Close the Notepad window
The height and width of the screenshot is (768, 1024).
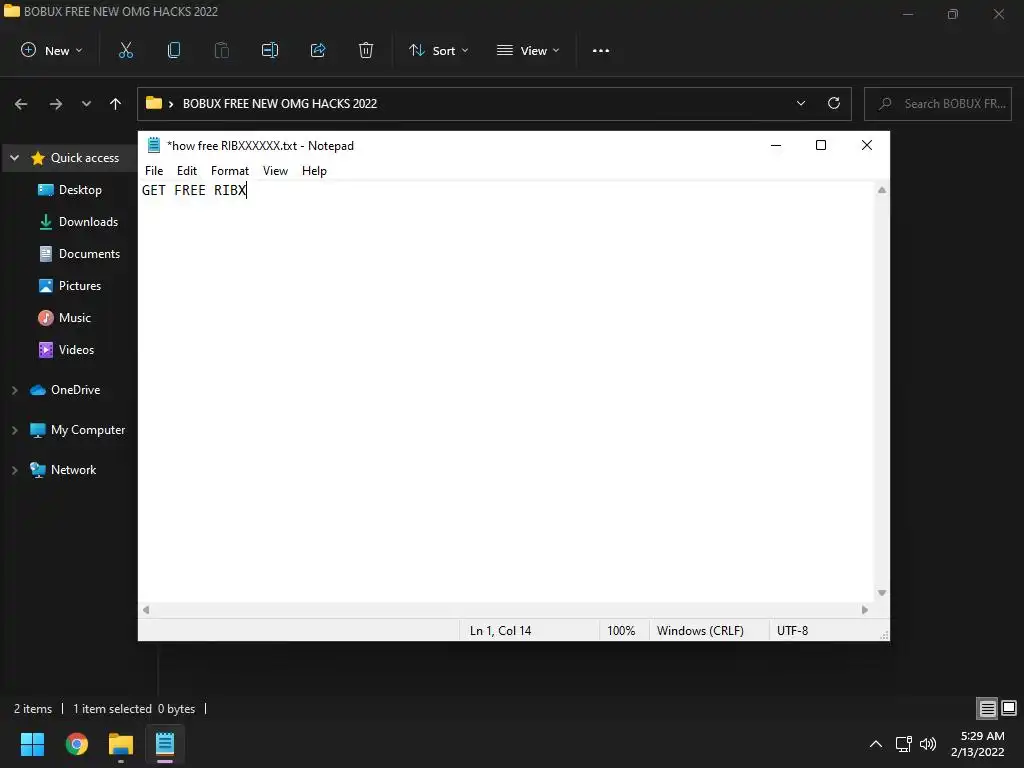coord(867,146)
